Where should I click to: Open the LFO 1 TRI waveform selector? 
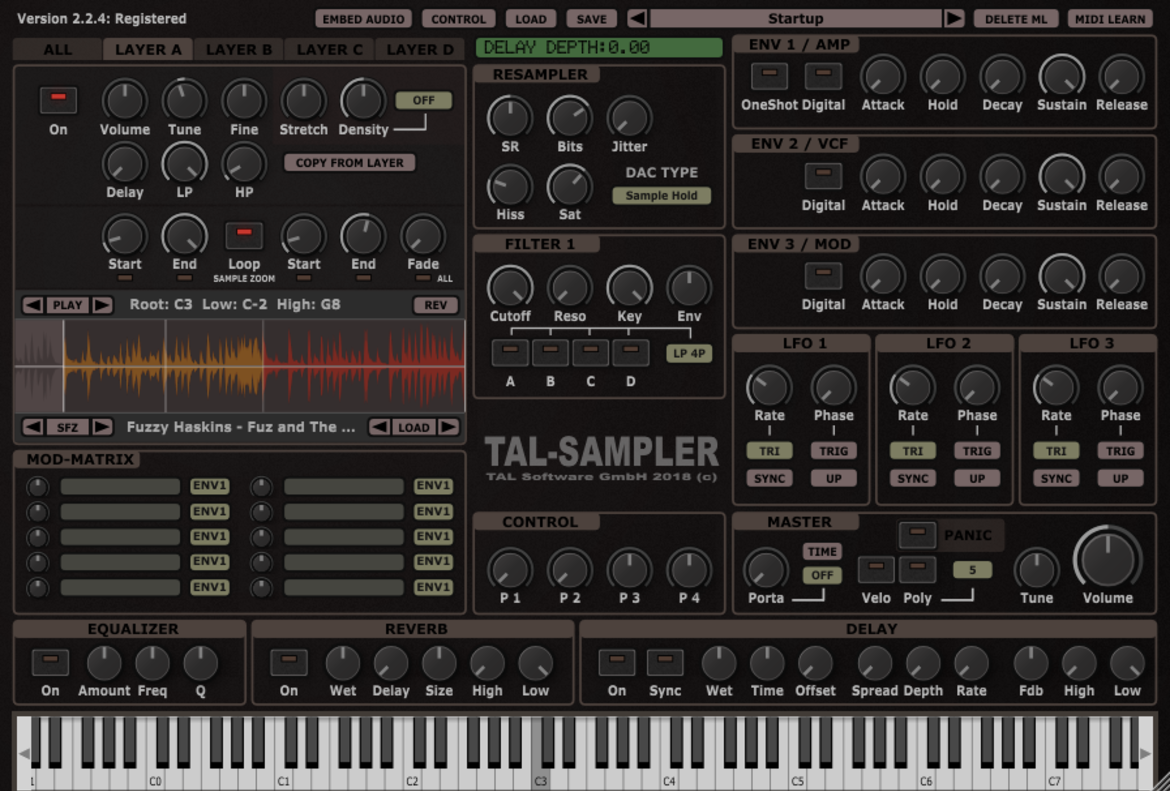[x=769, y=451]
